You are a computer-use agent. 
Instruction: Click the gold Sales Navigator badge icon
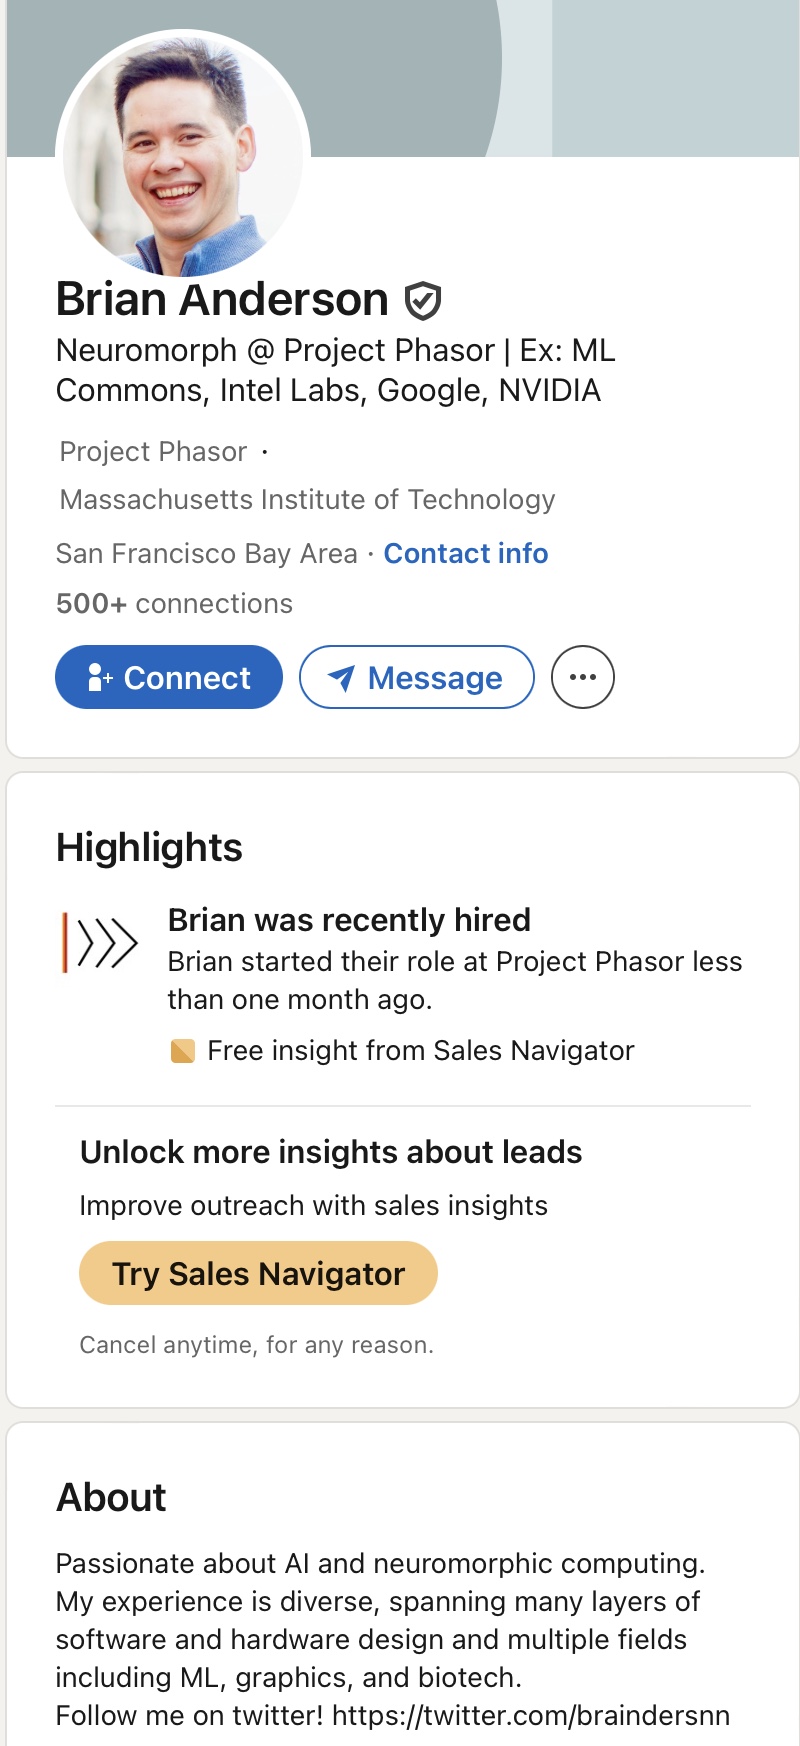[x=183, y=1051]
